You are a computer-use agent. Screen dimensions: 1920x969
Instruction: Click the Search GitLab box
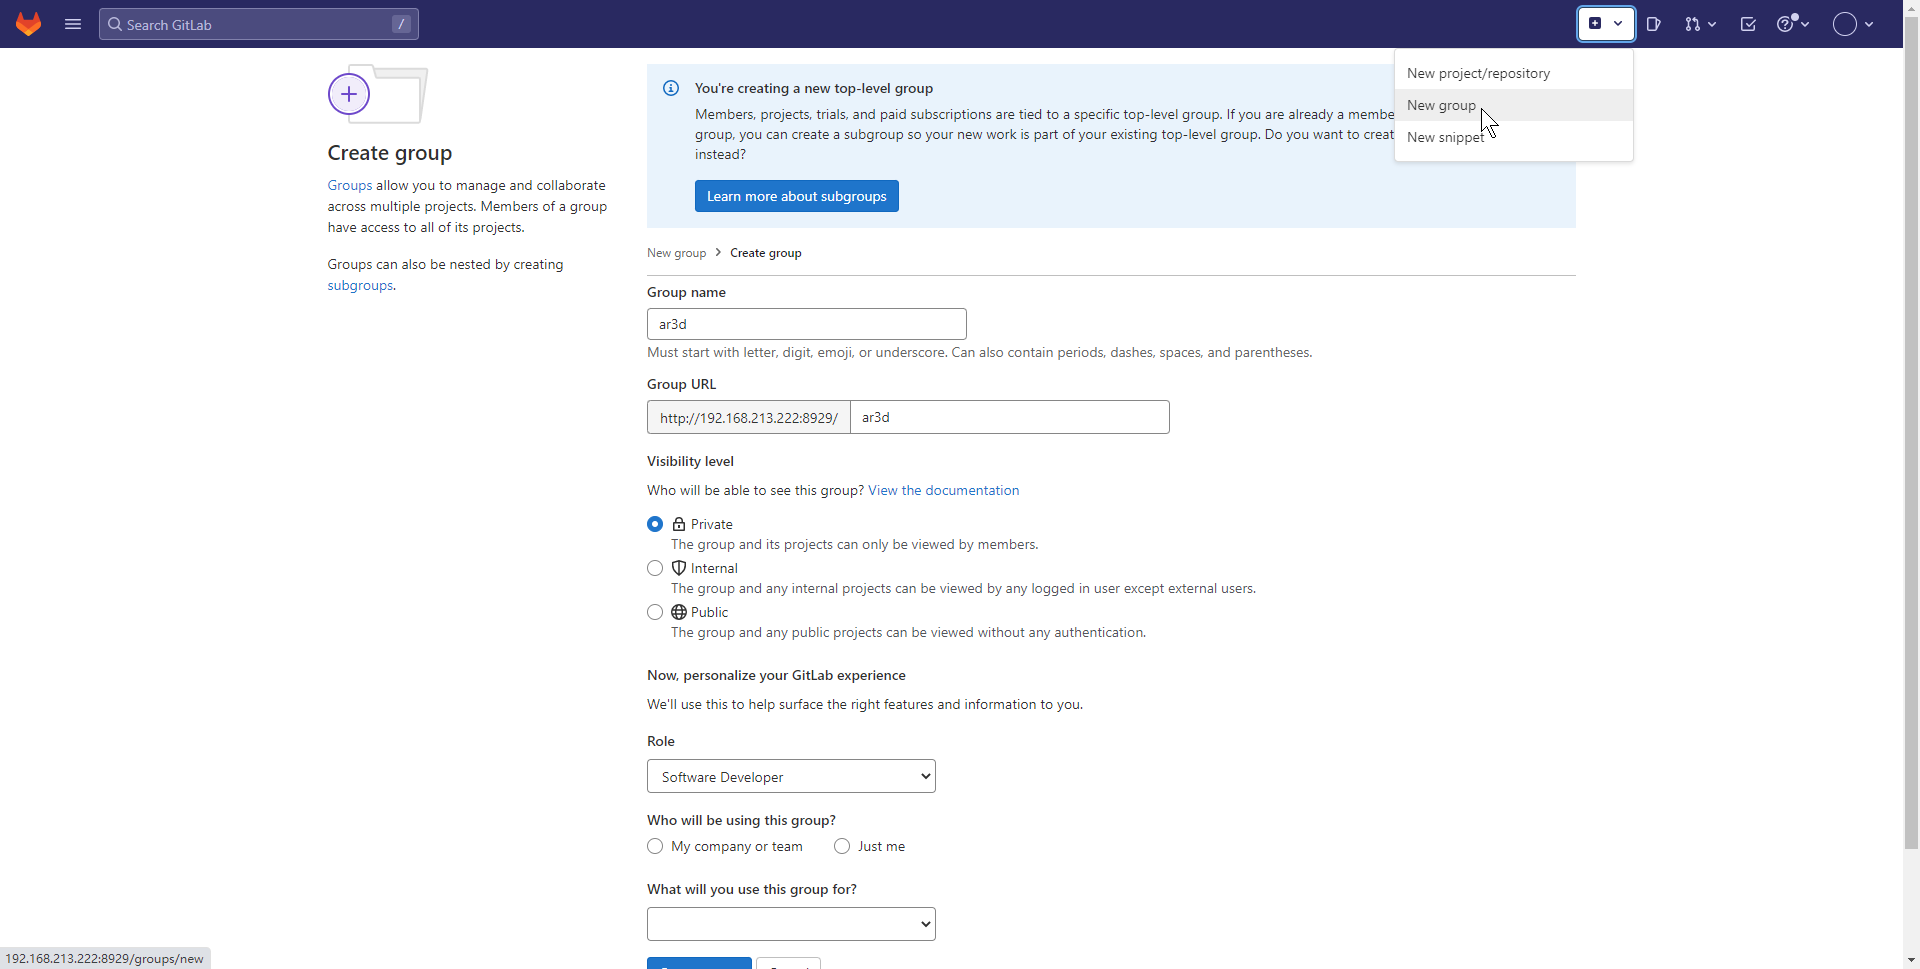258,24
